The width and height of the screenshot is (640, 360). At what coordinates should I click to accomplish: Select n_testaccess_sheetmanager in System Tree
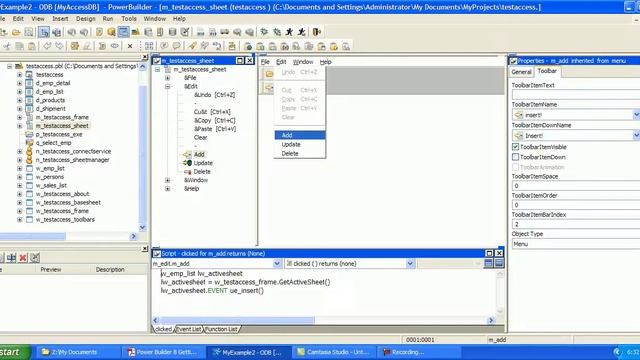(x=72, y=160)
